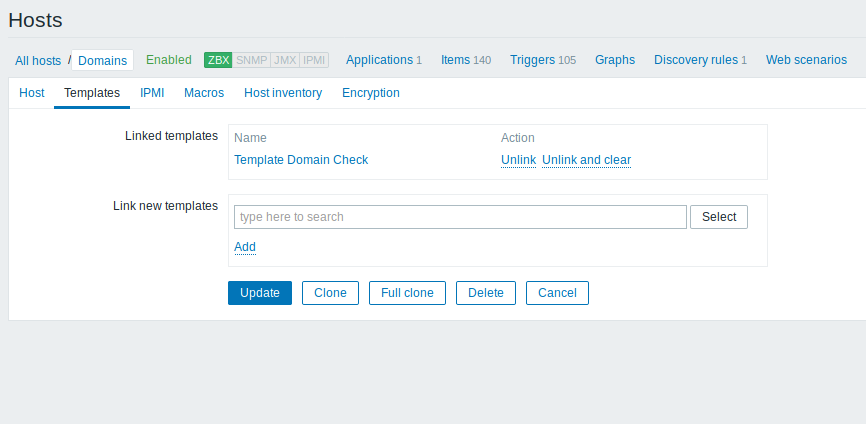866x424 pixels.
Task: Go to Discovery rules
Action: (695, 60)
